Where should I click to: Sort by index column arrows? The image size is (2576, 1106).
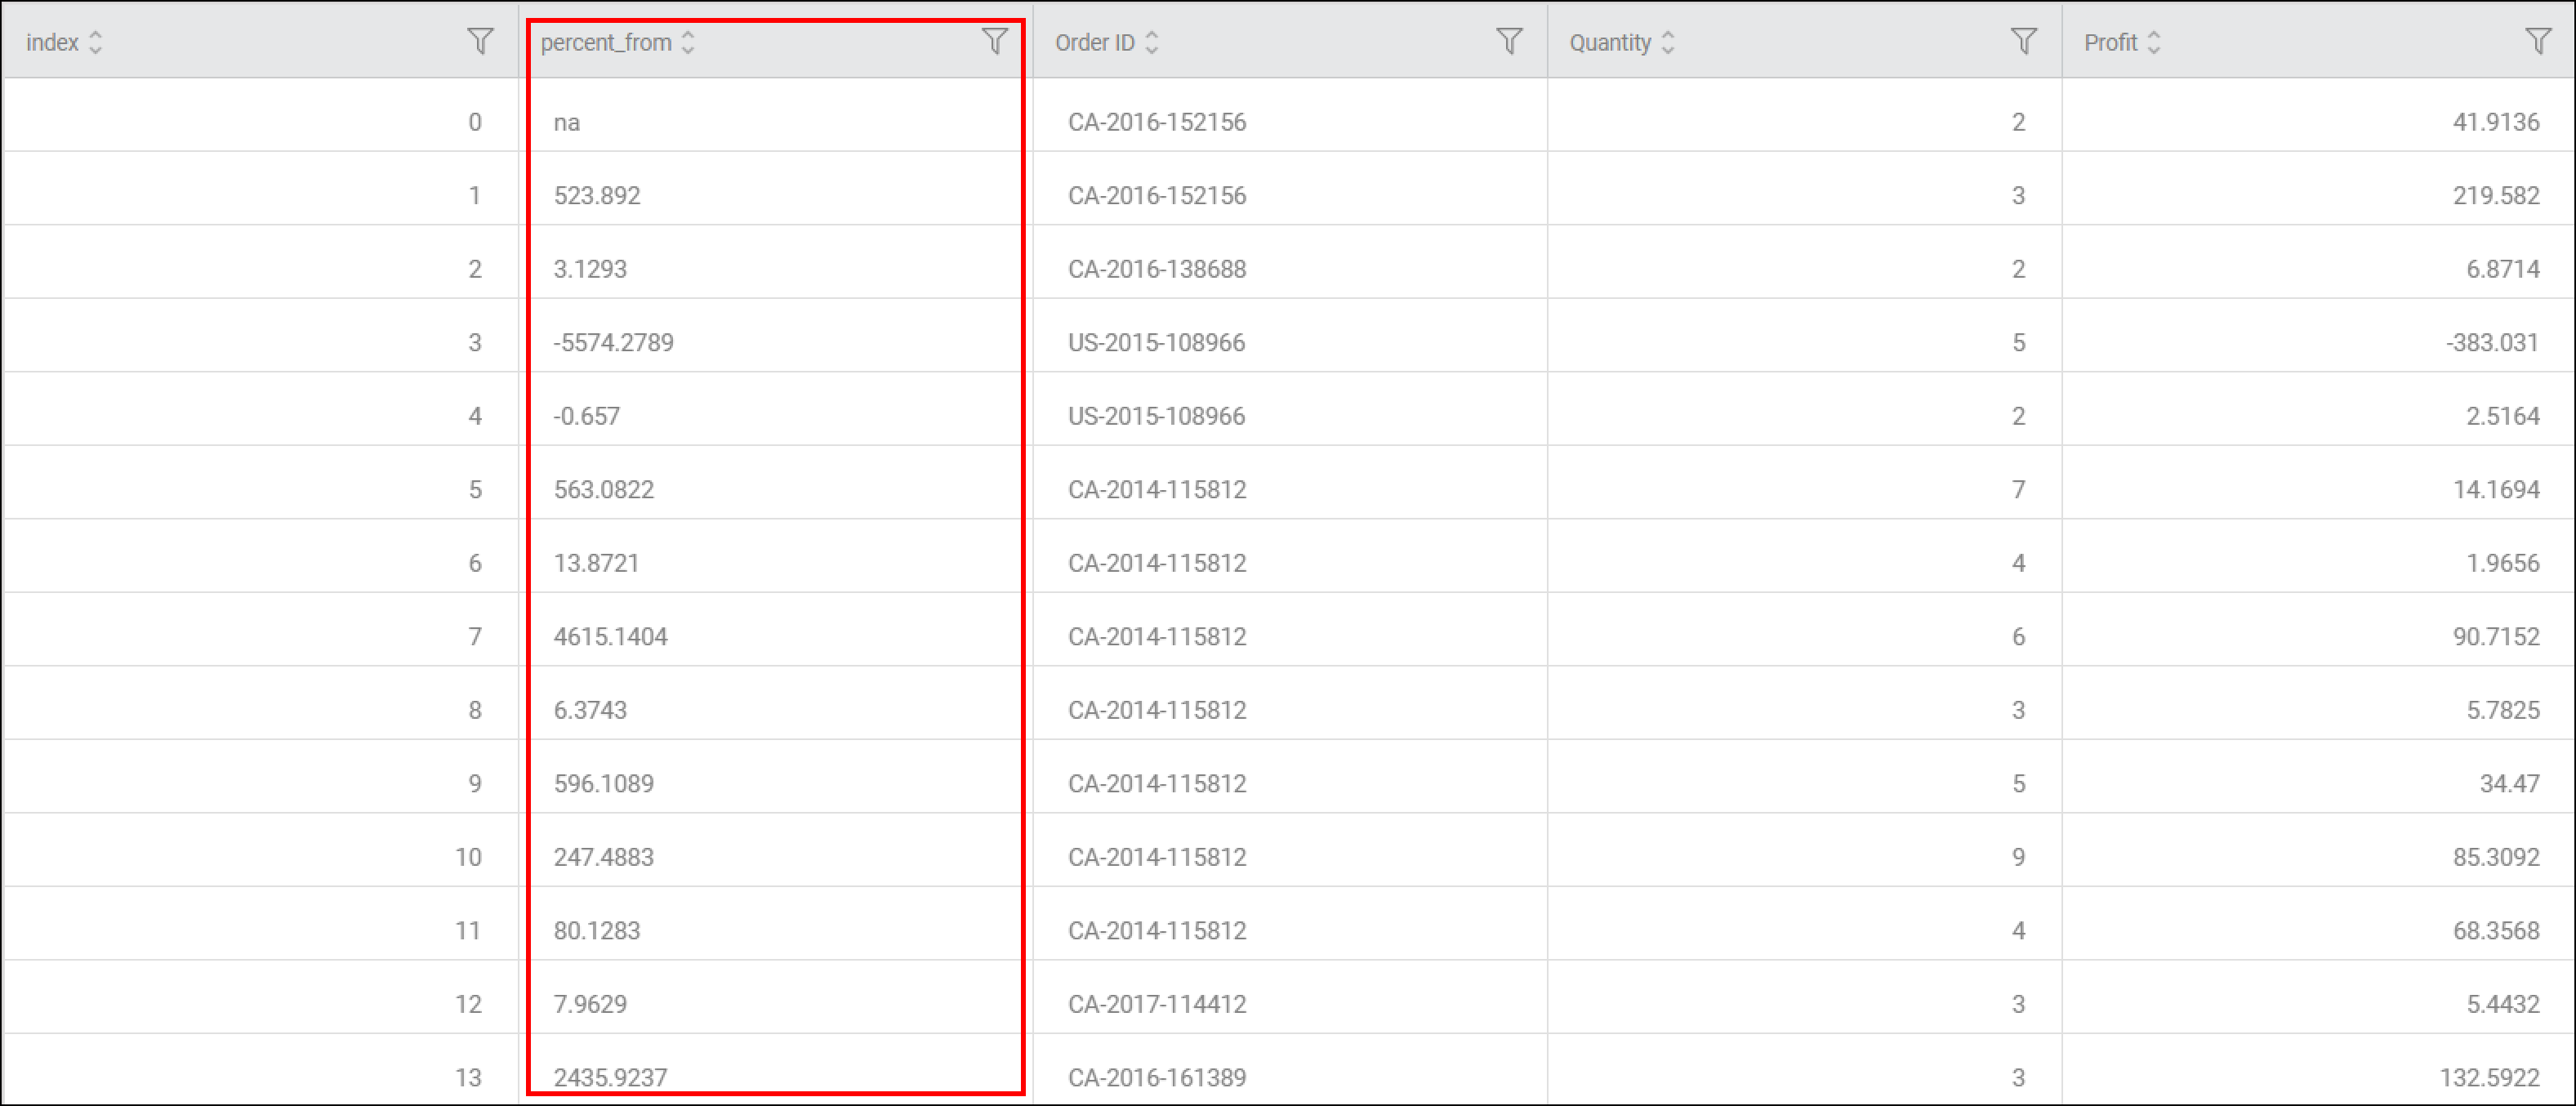point(95,42)
